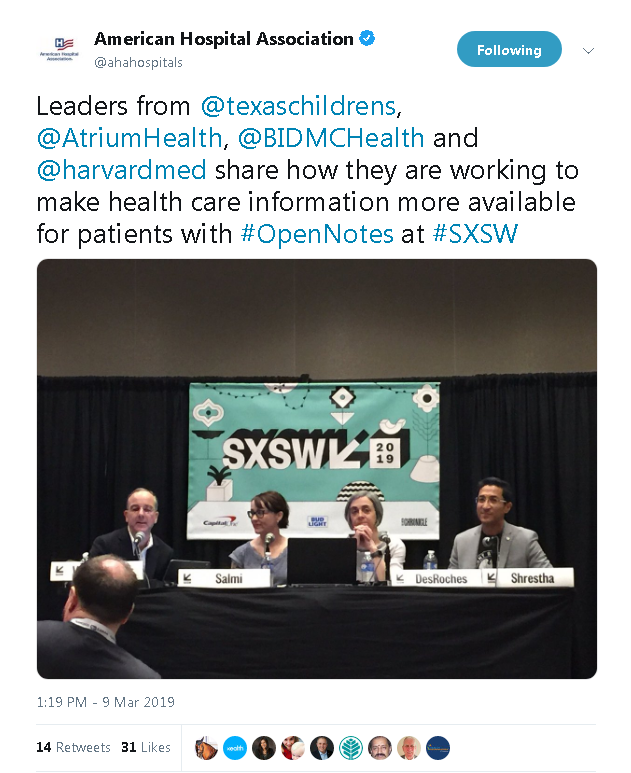Toggle the Following button
This screenshot has height=773, width=631.
coord(509,49)
